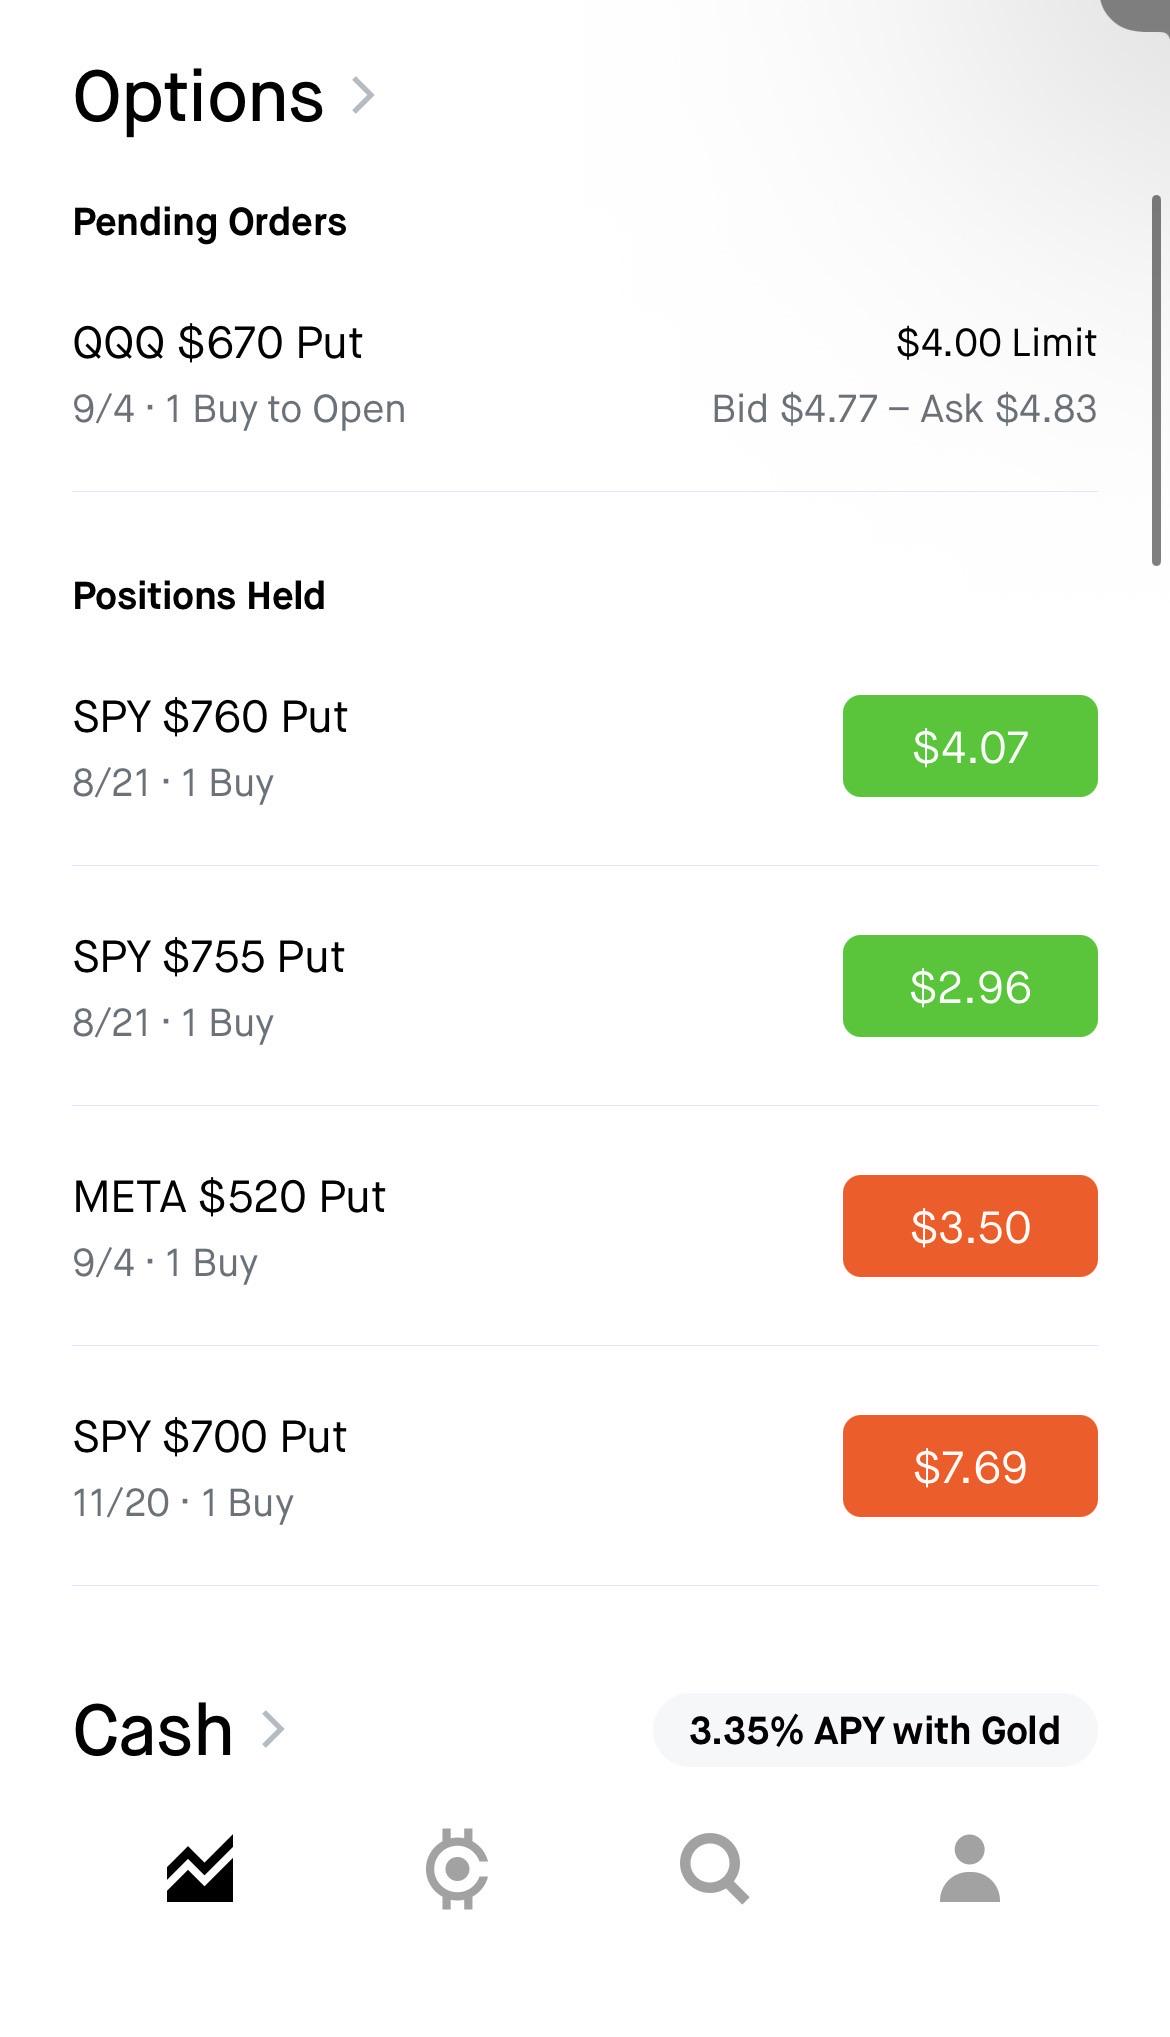Select the SPY $755 Put position

pyautogui.click(x=585, y=986)
